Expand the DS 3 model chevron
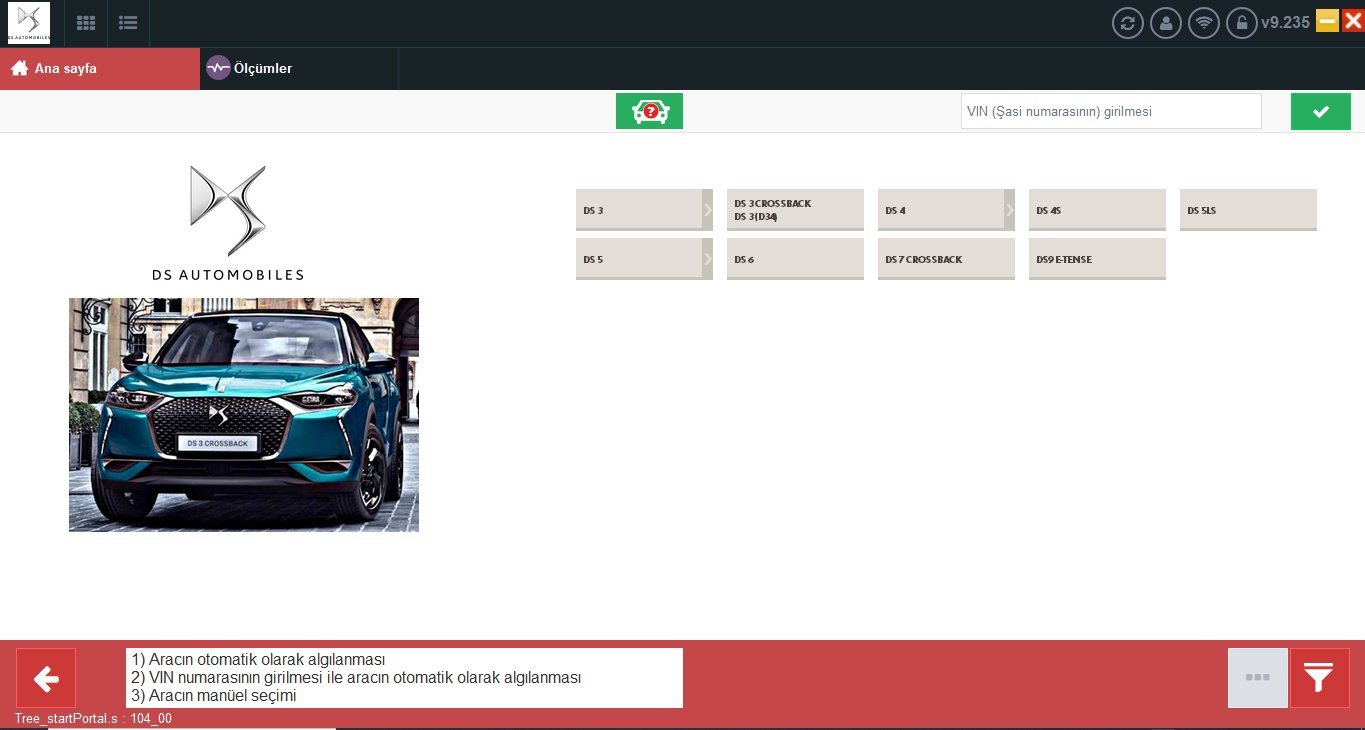1365x730 pixels. click(x=708, y=210)
